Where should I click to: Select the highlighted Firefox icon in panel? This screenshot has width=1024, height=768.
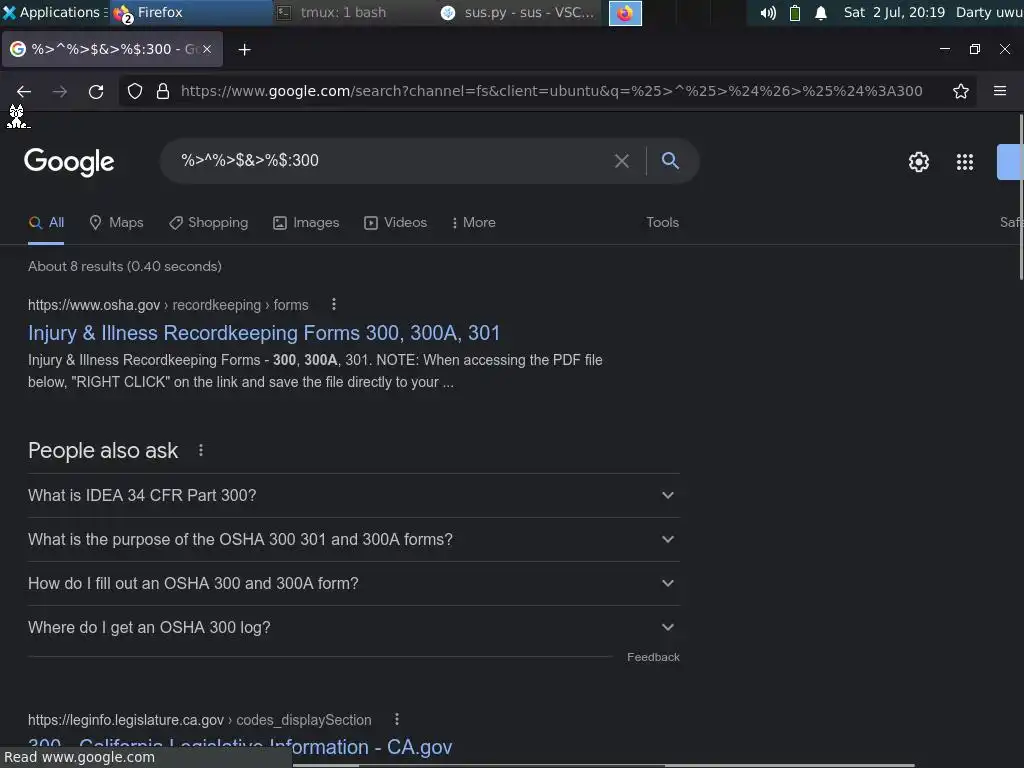point(625,13)
